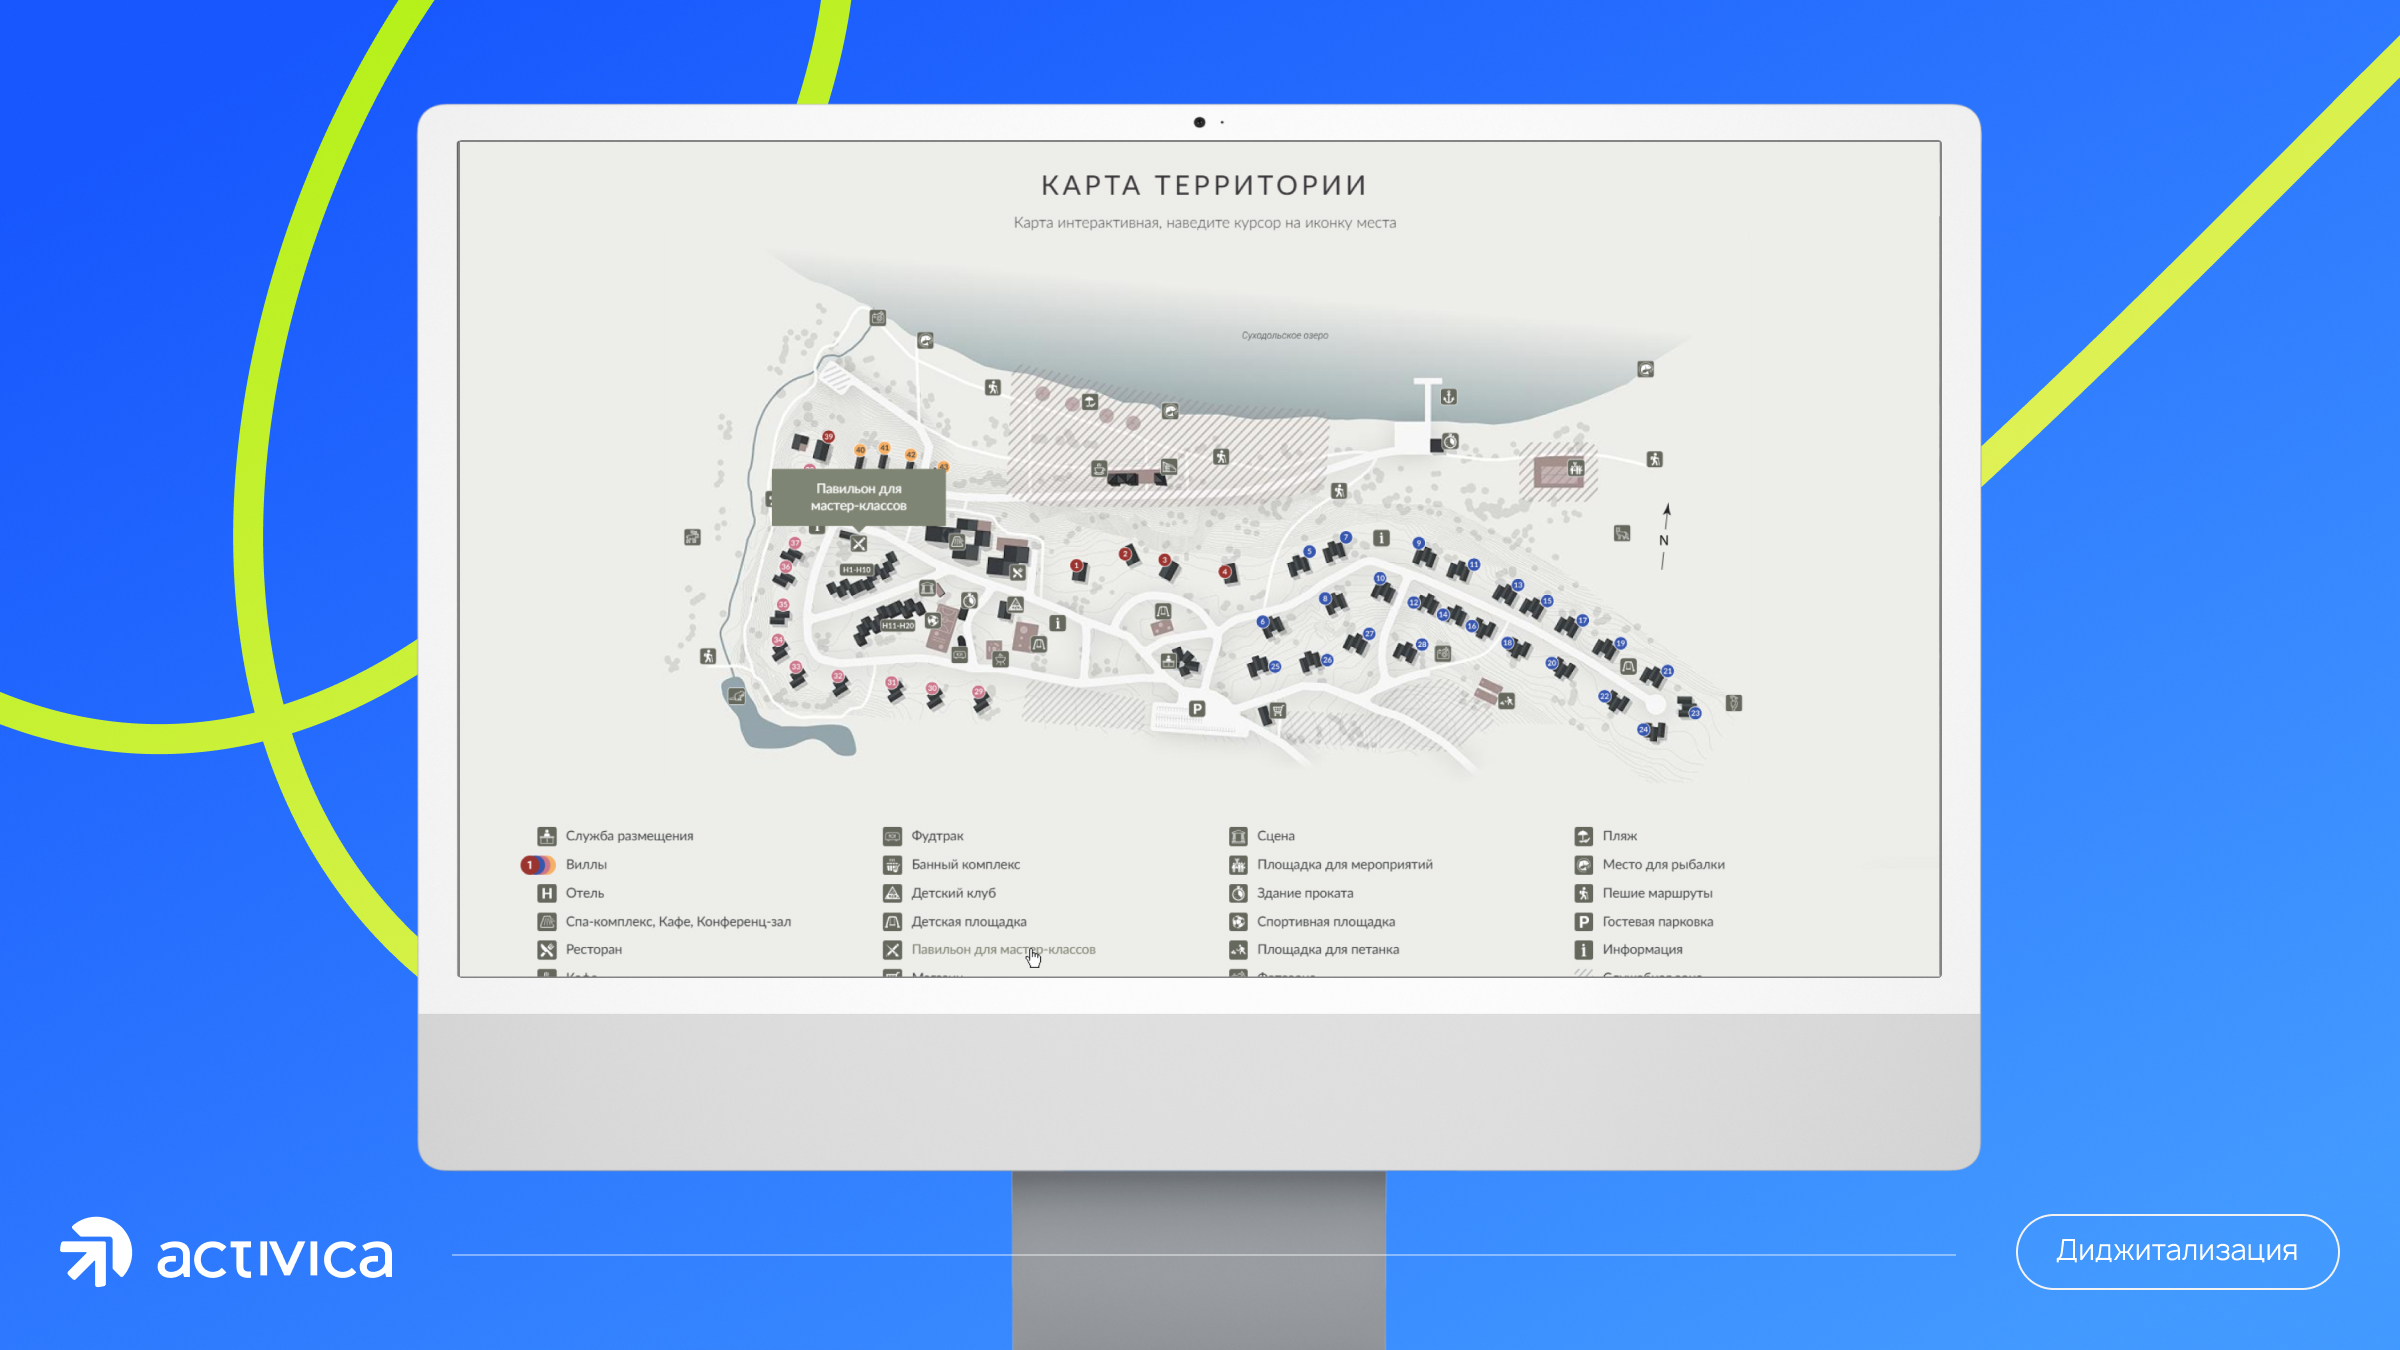Click the Суходольское озеро lake label

tap(1285, 336)
